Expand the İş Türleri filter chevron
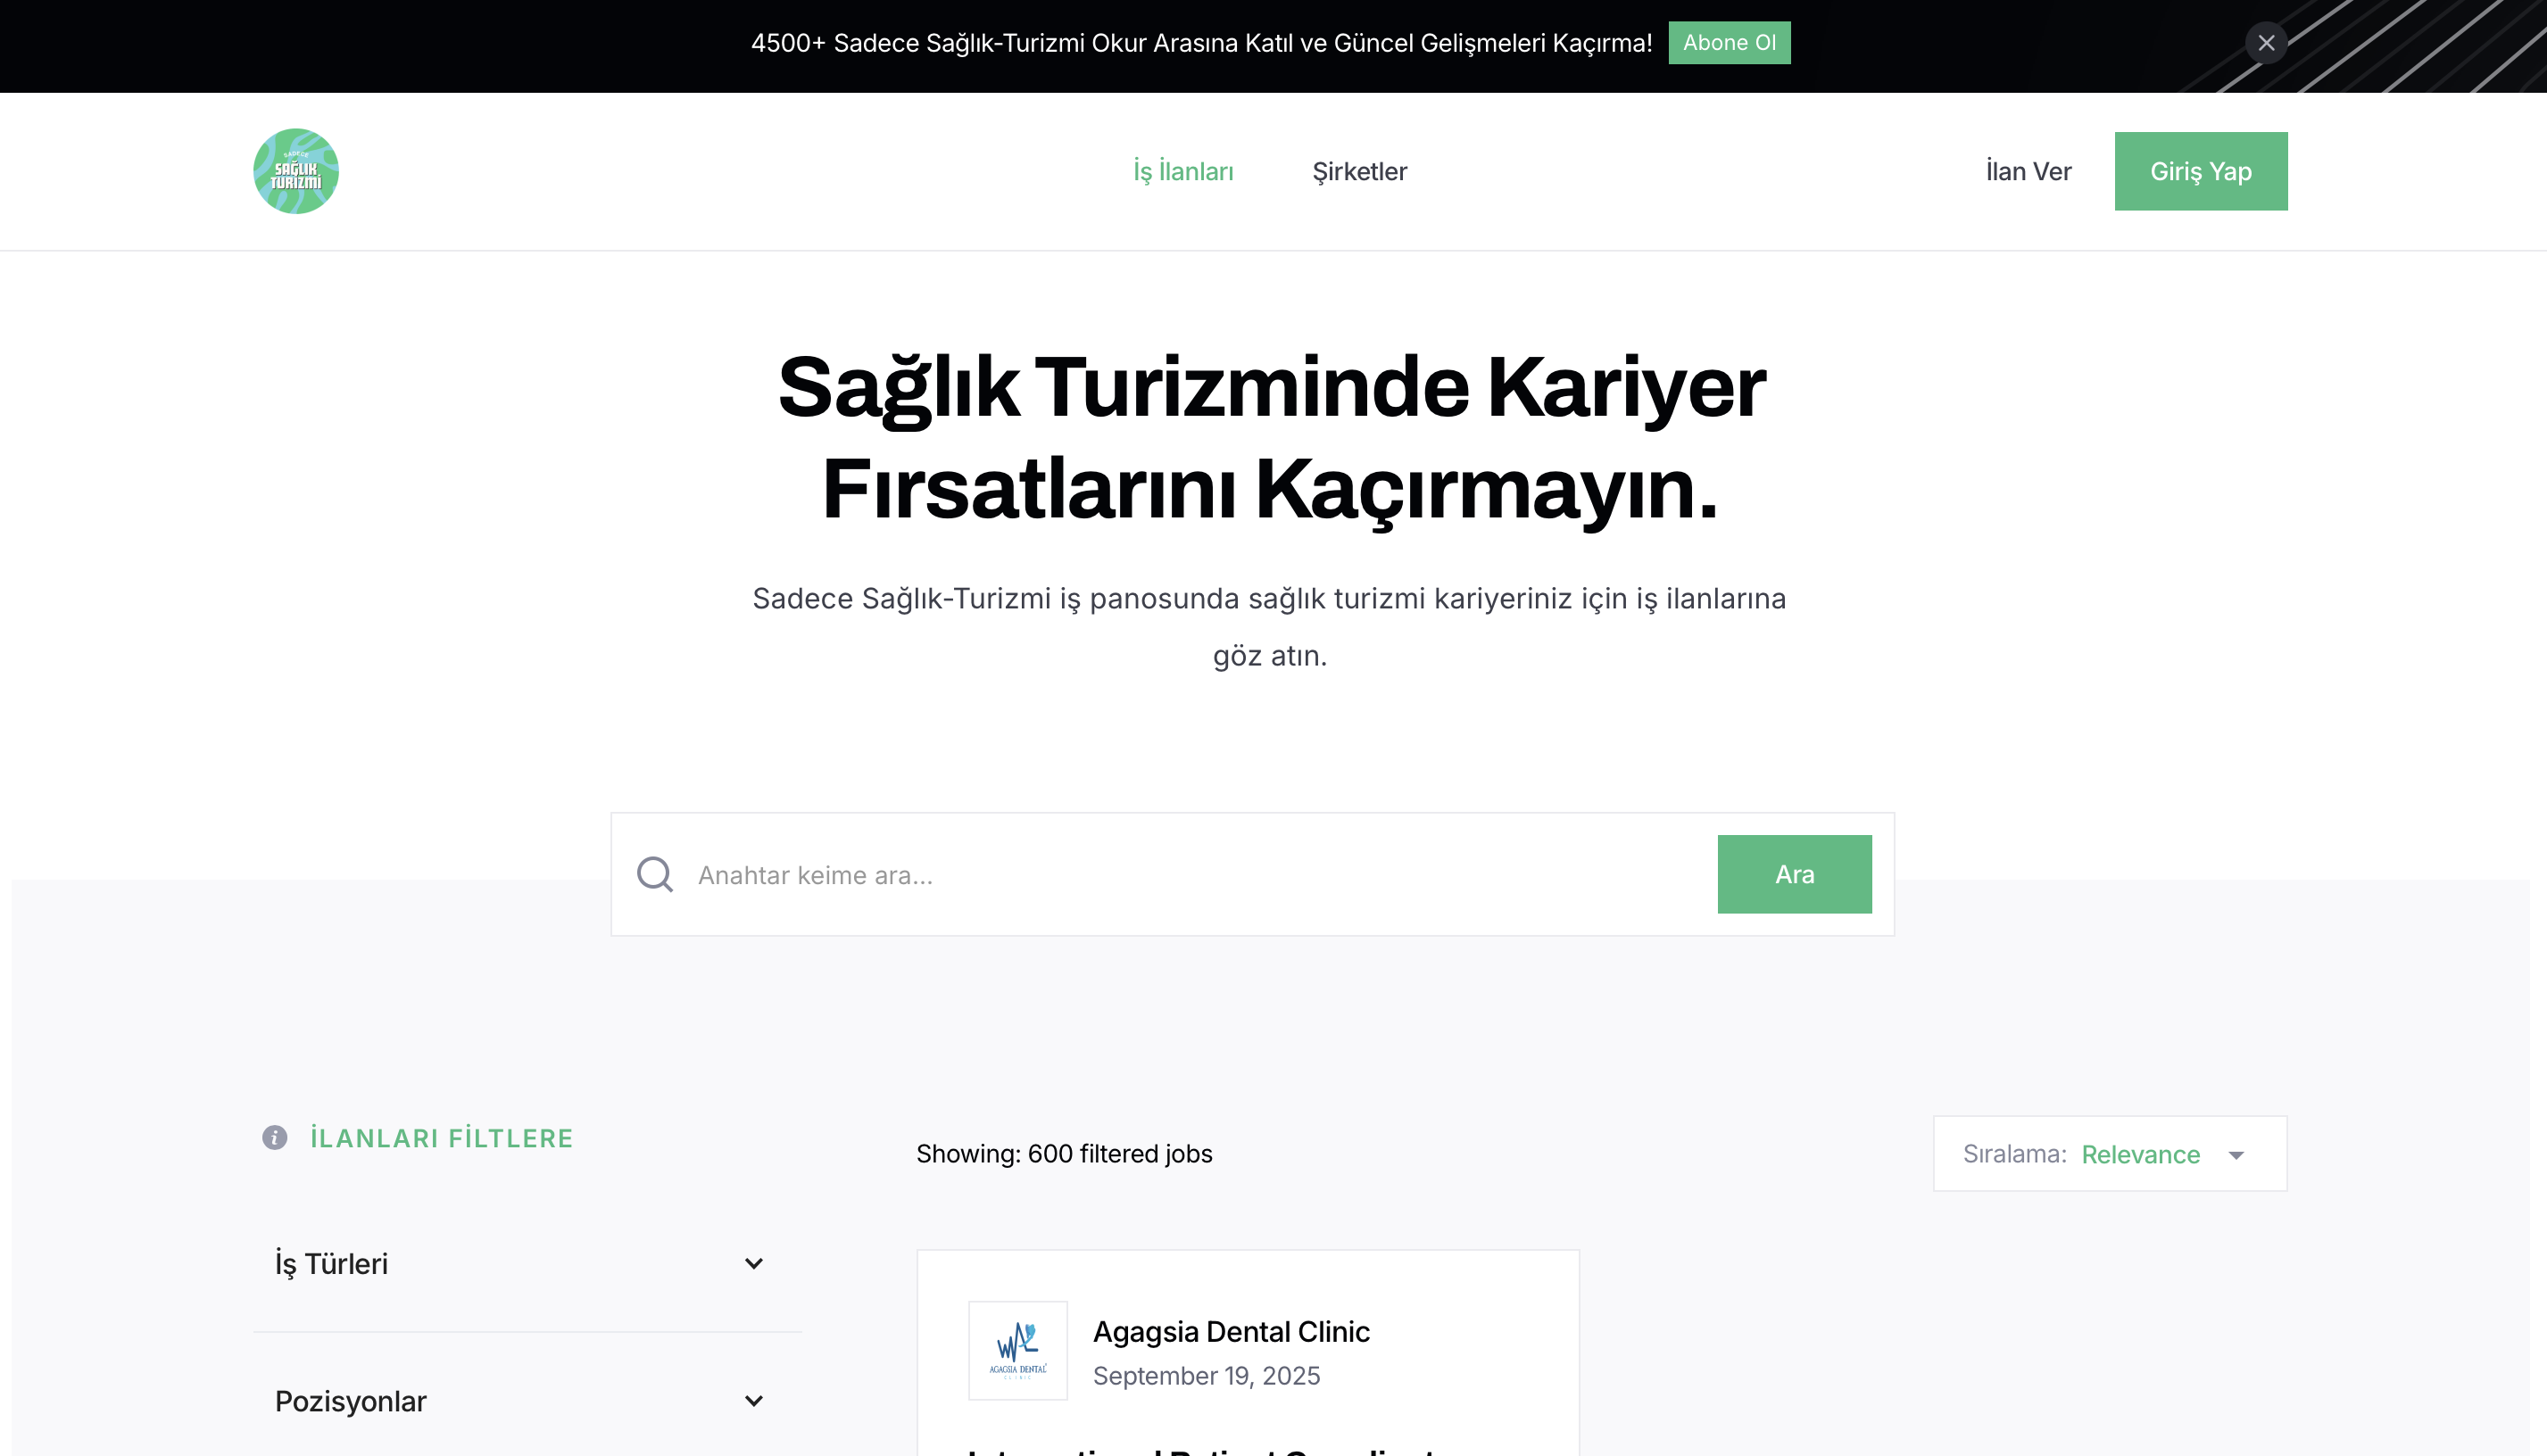Screen dimensions: 2547x1456 point(754,1264)
